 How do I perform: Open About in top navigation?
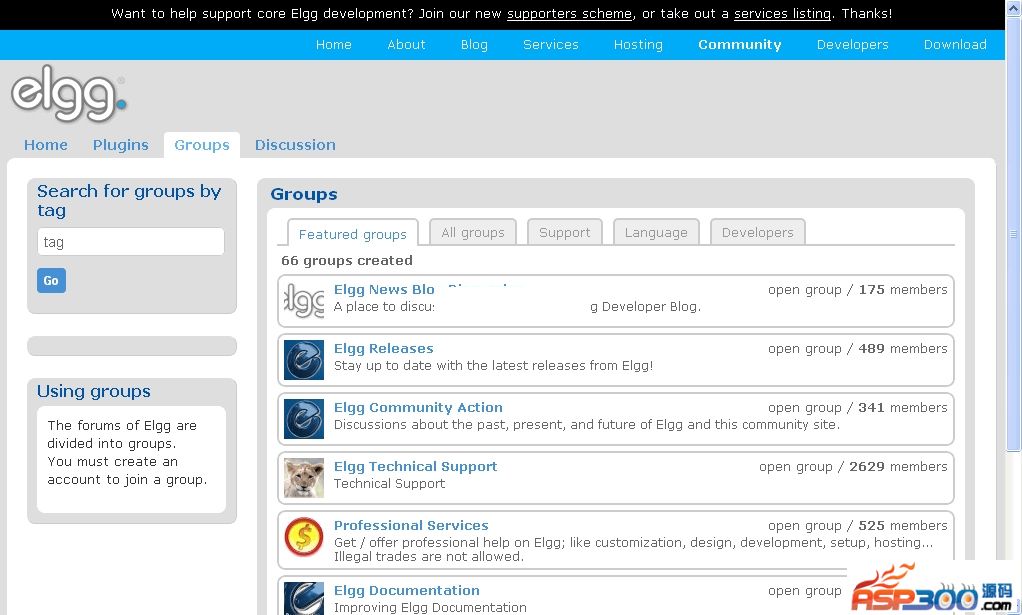click(406, 44)
